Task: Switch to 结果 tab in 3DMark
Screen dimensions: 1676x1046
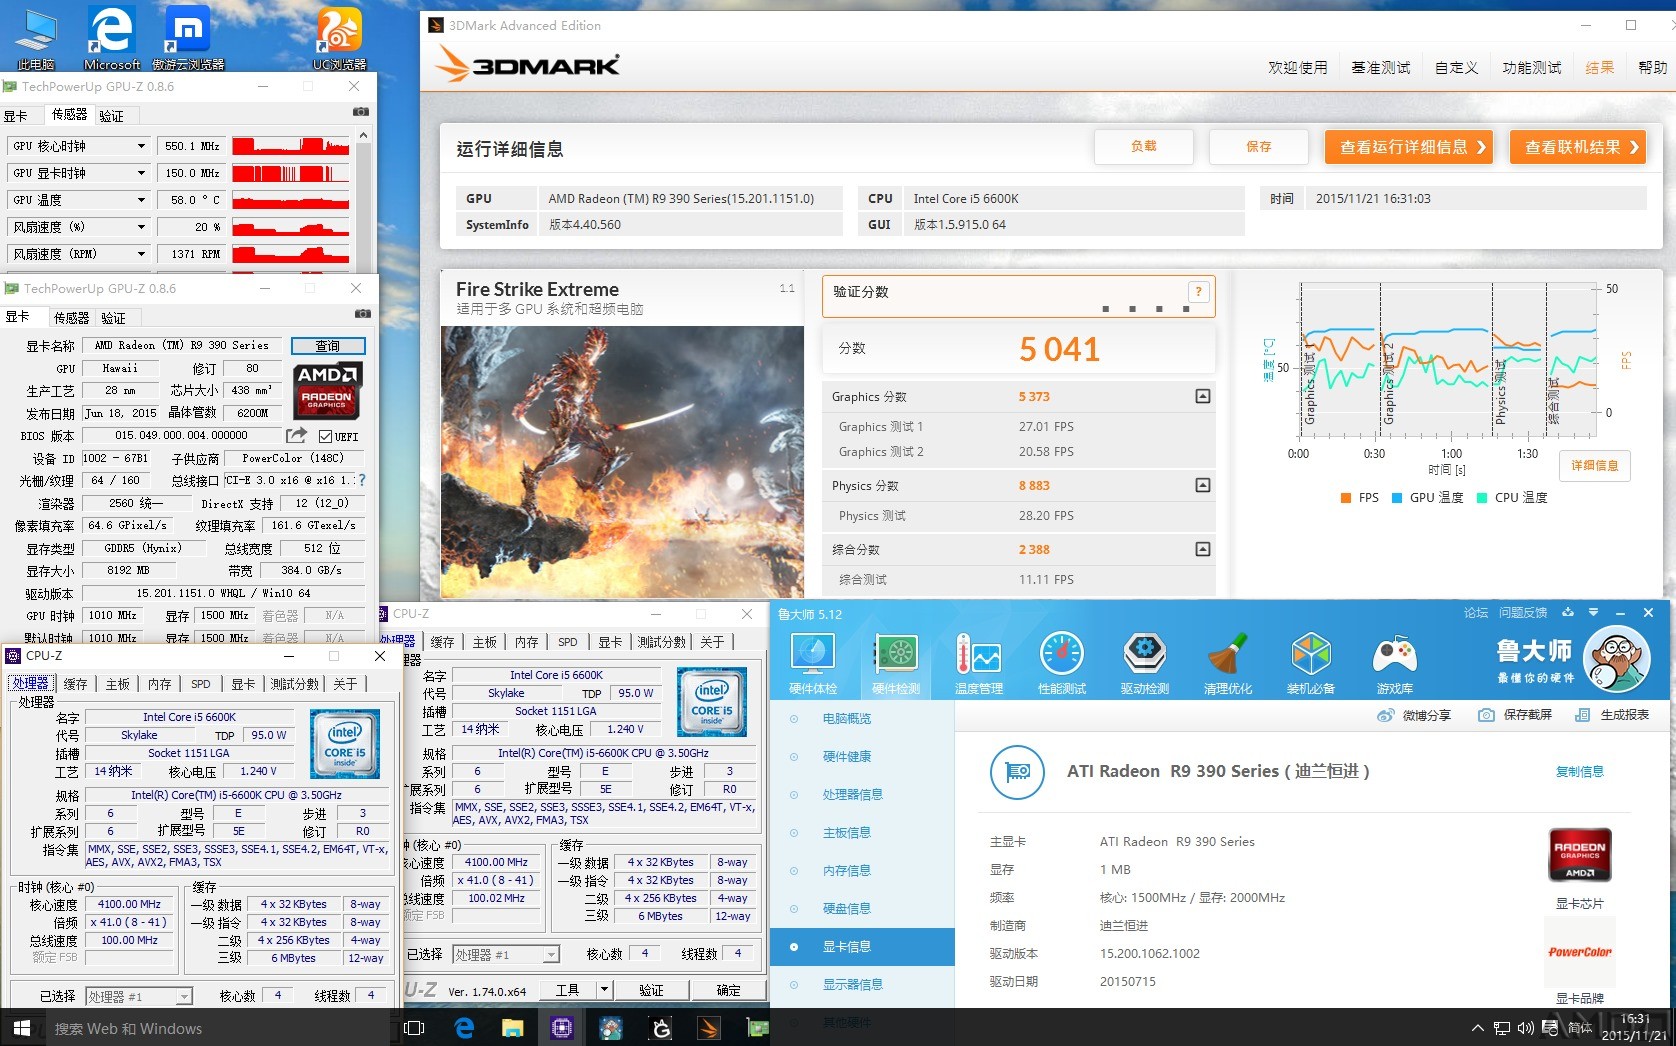Action: point(1600,68)
